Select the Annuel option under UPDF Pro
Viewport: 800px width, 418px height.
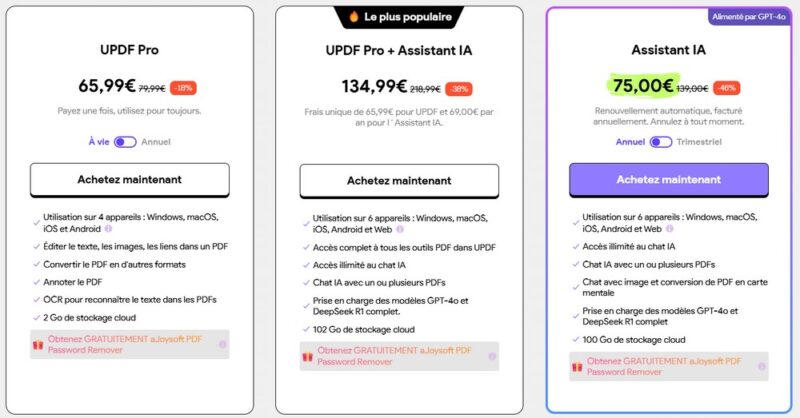tap(156, 142)
